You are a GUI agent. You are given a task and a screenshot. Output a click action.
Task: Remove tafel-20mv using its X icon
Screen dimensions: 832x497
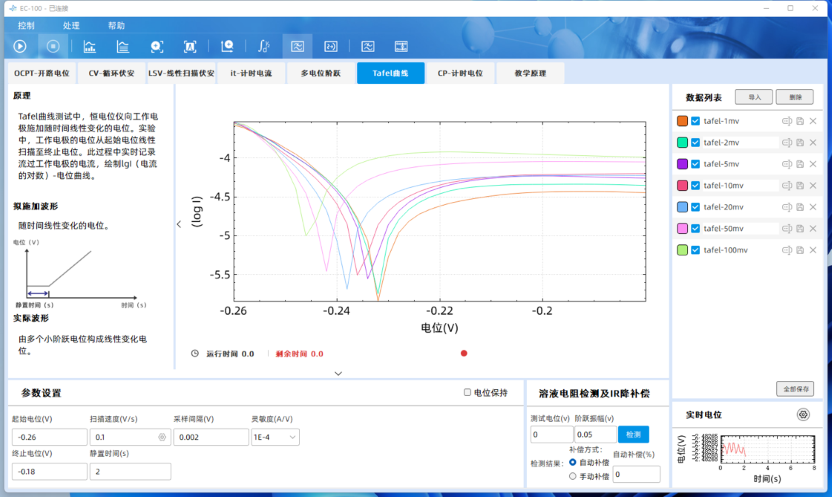point(813,207)
